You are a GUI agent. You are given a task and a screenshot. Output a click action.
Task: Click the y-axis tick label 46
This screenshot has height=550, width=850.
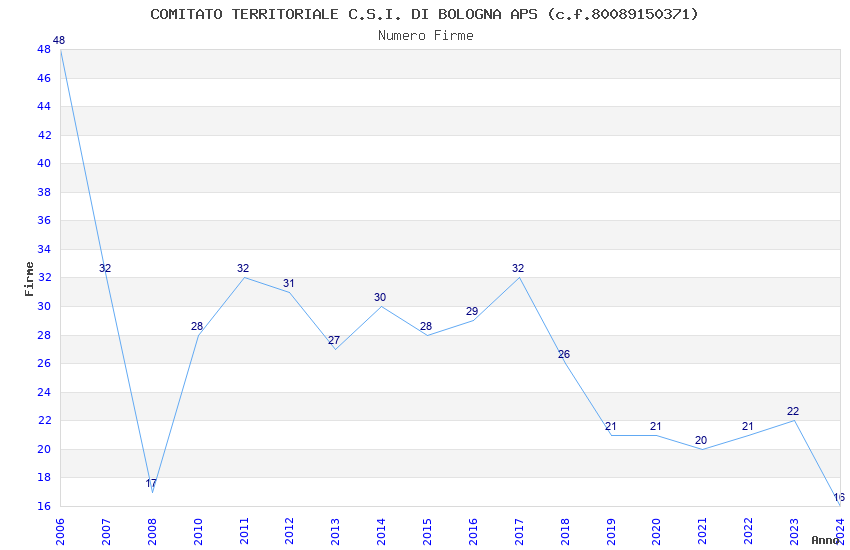[x=44, y=78]
